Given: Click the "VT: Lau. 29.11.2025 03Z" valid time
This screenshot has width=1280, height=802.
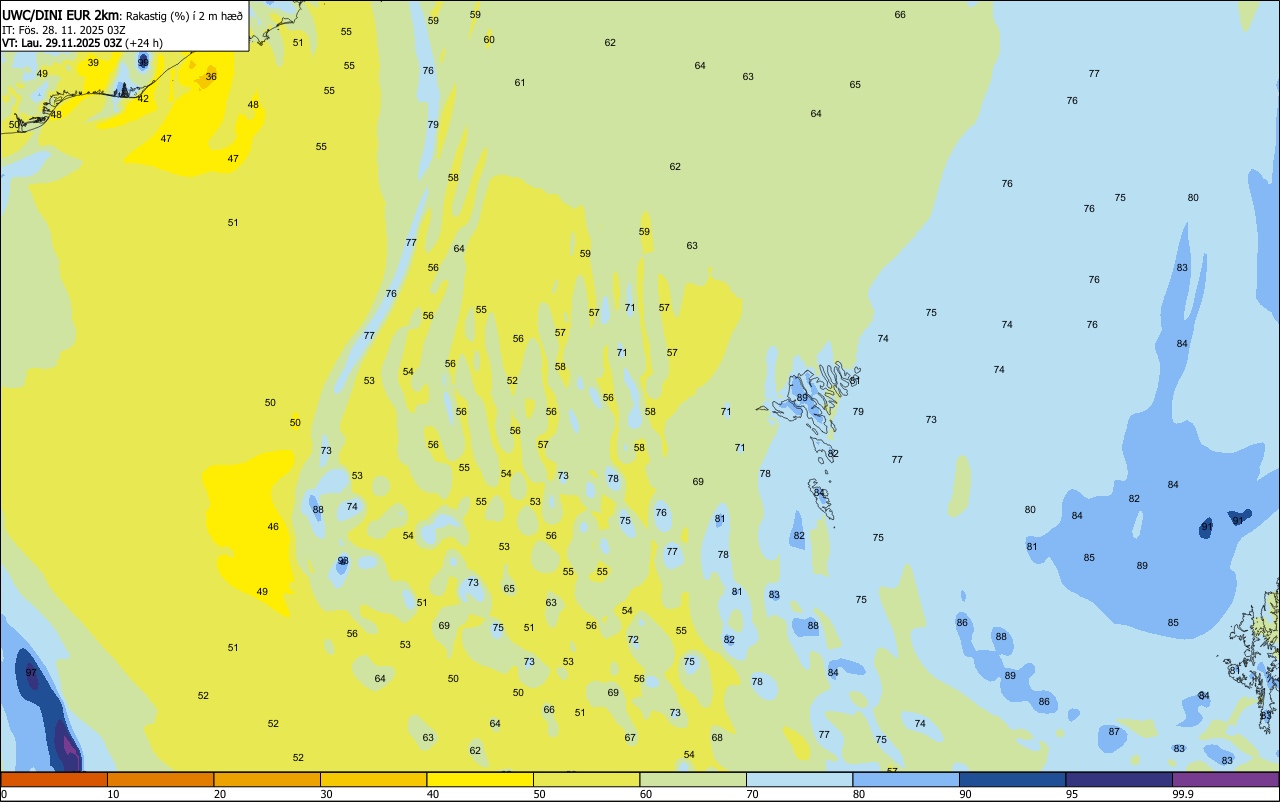Looking at the screenshot, I should point(62,43).
